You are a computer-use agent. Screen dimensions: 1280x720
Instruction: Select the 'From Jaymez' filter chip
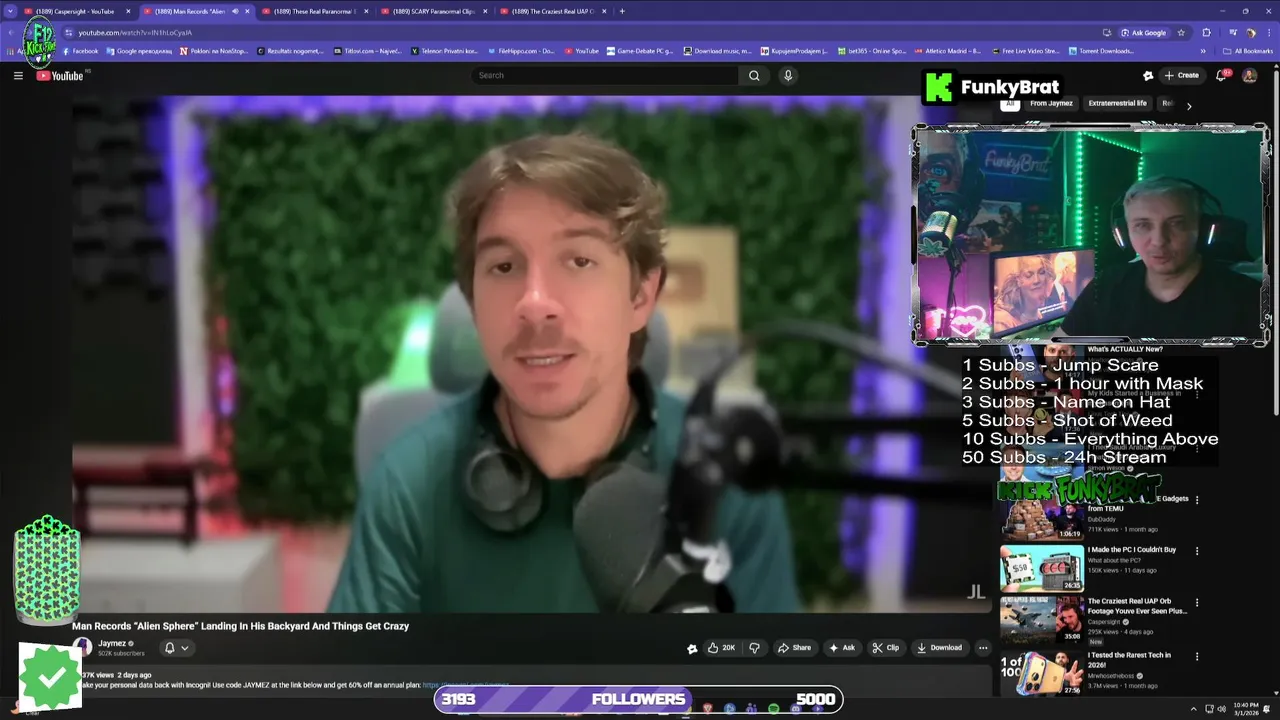coord(1051,103)
